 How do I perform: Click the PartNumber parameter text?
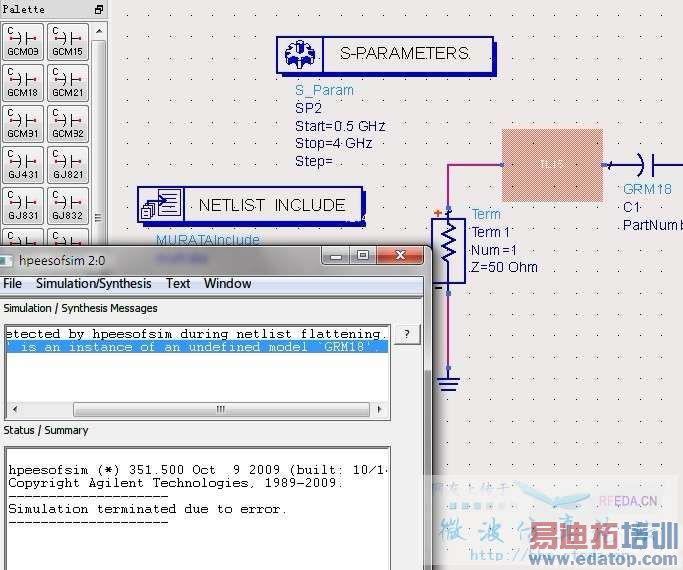click(x=653, y=225)
